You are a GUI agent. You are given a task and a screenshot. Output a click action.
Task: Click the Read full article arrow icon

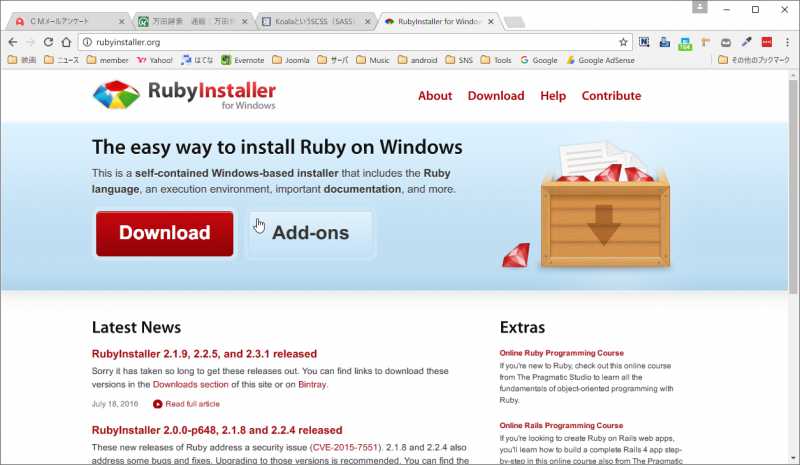coord(158,404)
